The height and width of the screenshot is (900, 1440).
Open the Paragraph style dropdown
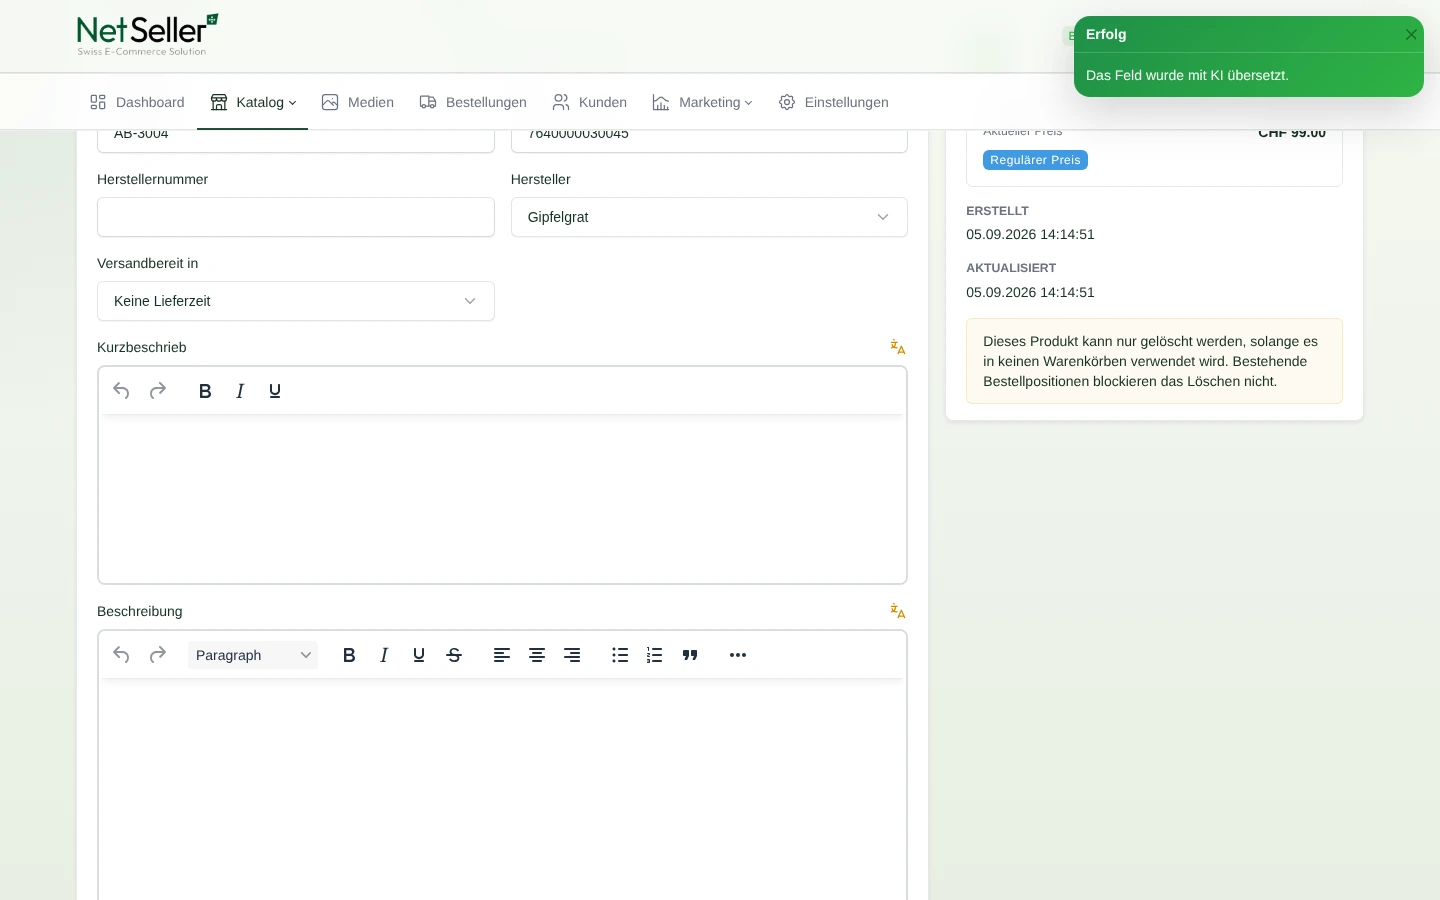253,655
